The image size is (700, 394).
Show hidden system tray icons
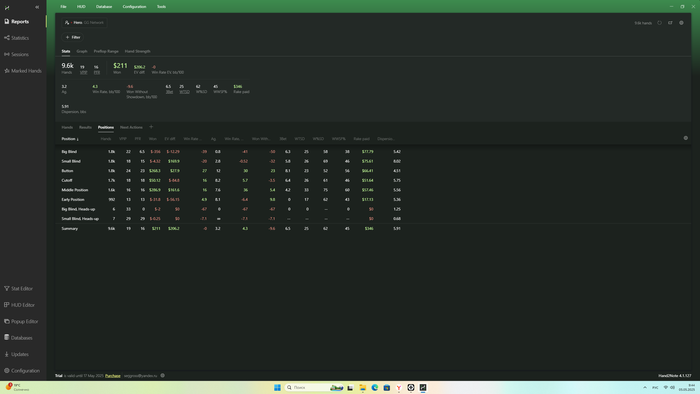(x=645, y=387)
